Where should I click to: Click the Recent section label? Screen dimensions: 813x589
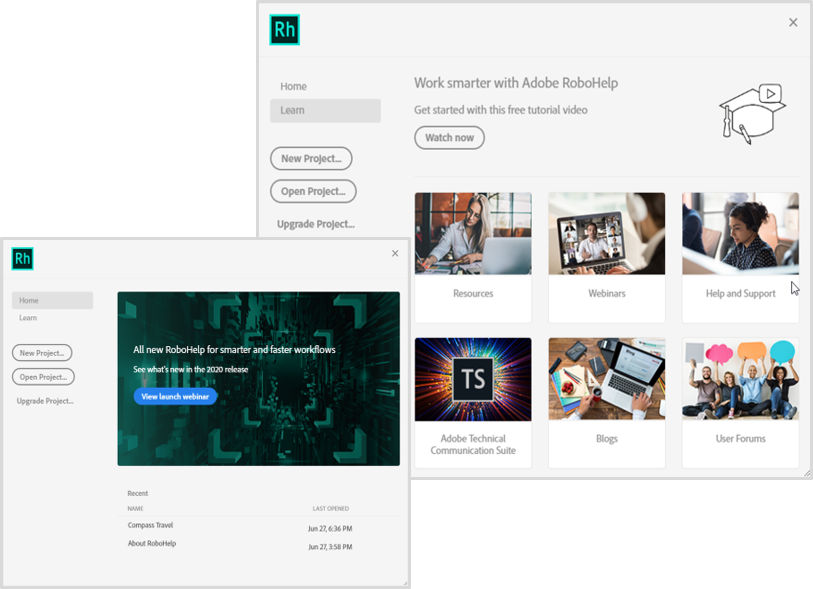point(137,493)
